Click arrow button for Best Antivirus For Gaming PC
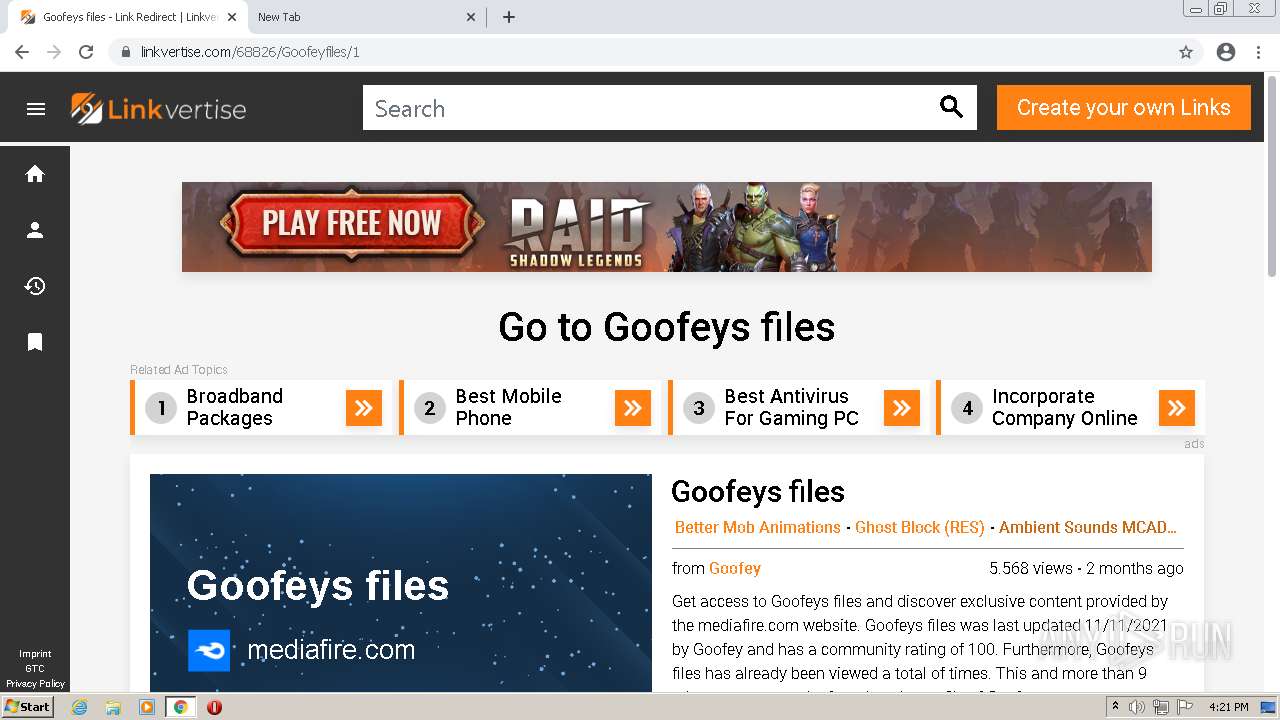This screenshot has height=720, width=1280. pos(902,408)
